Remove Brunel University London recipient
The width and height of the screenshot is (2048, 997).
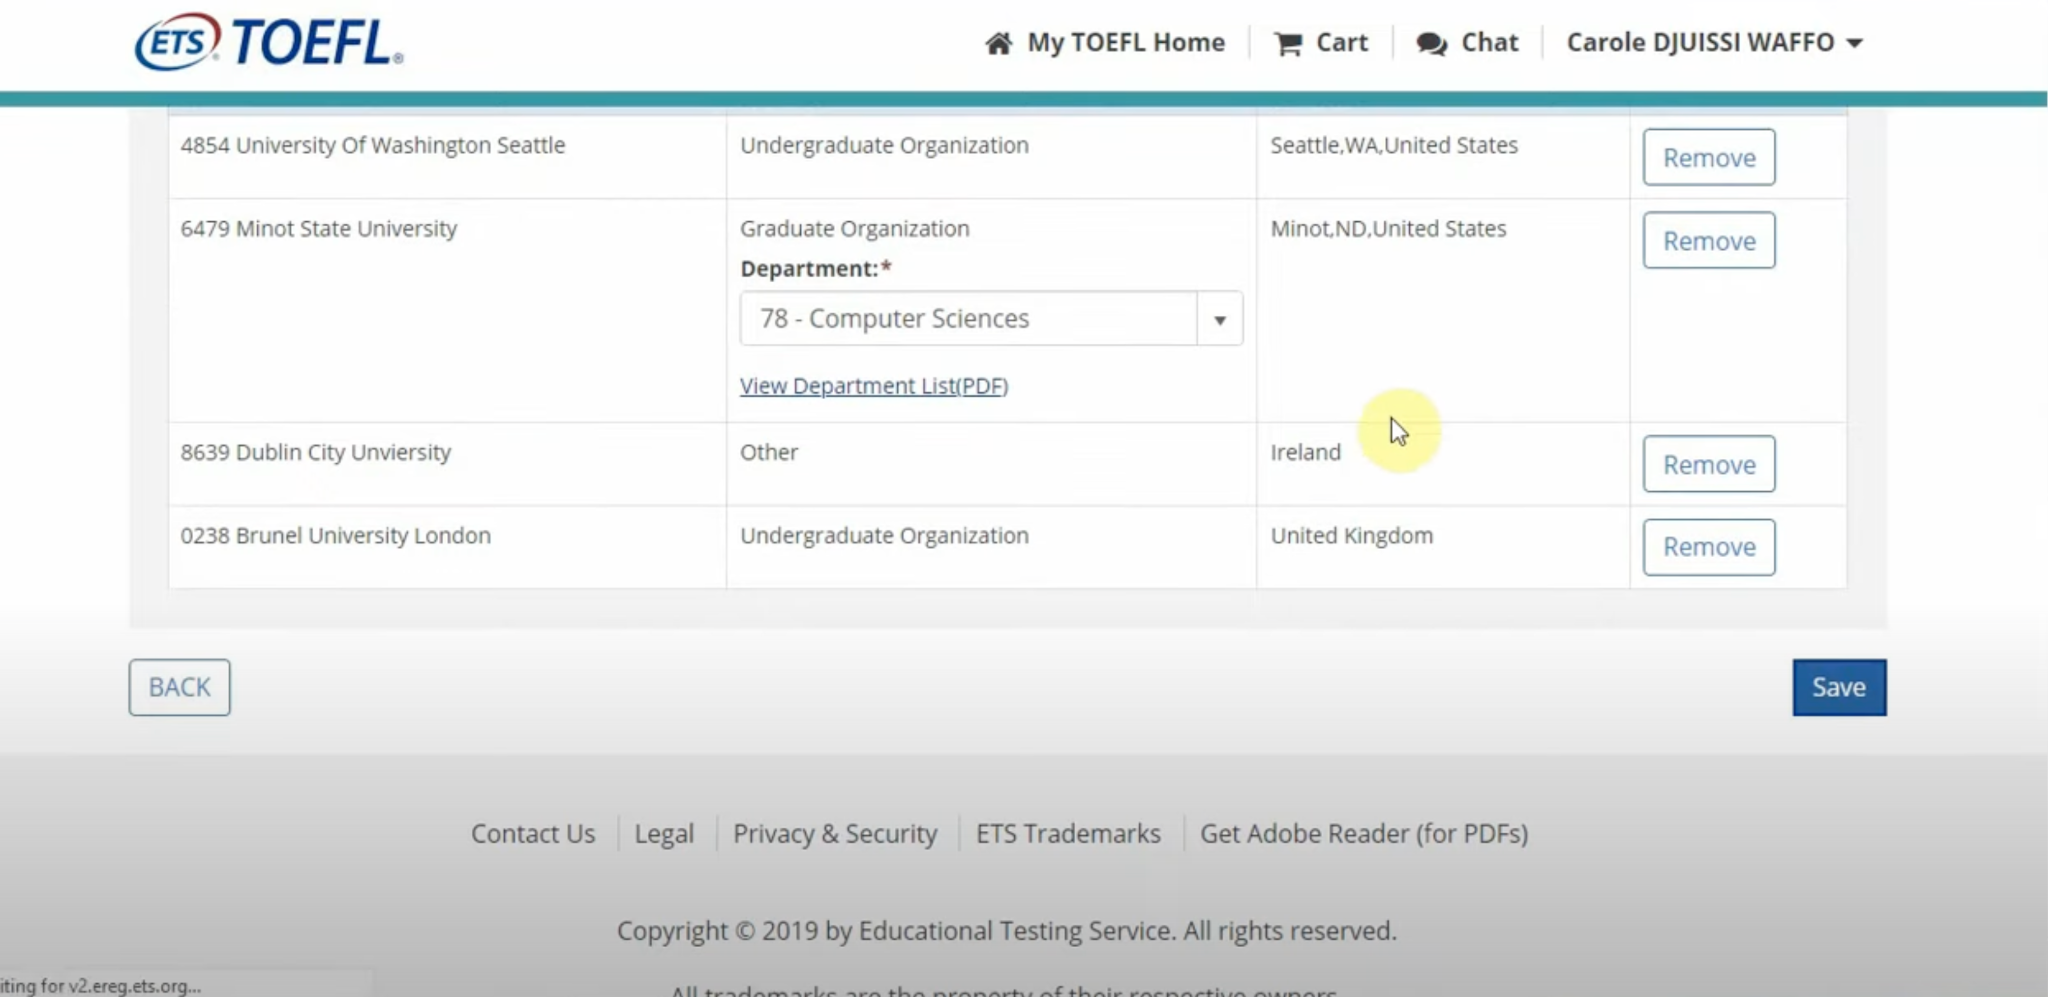[1708, 547]
